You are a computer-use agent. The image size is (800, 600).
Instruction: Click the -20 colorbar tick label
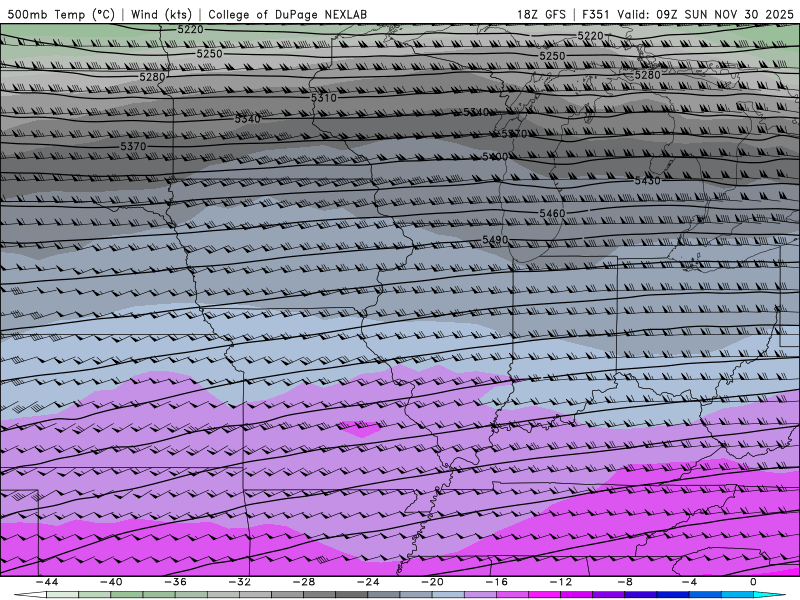[432, 582]
